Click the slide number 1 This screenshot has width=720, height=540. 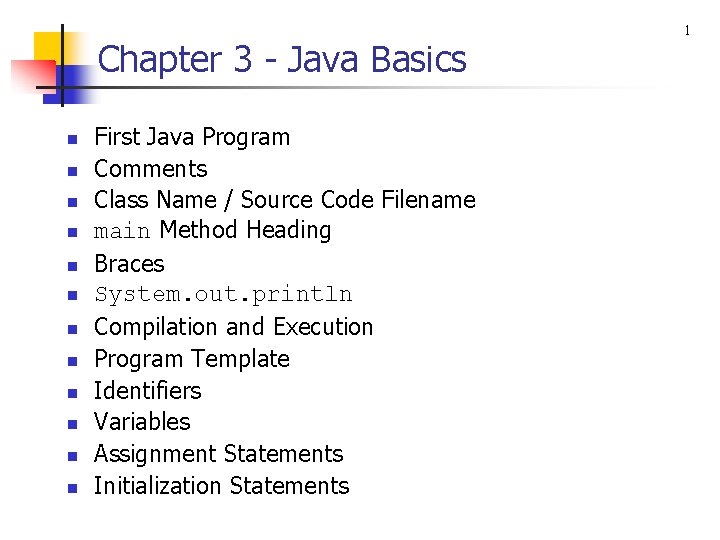(x=687, y=31)
